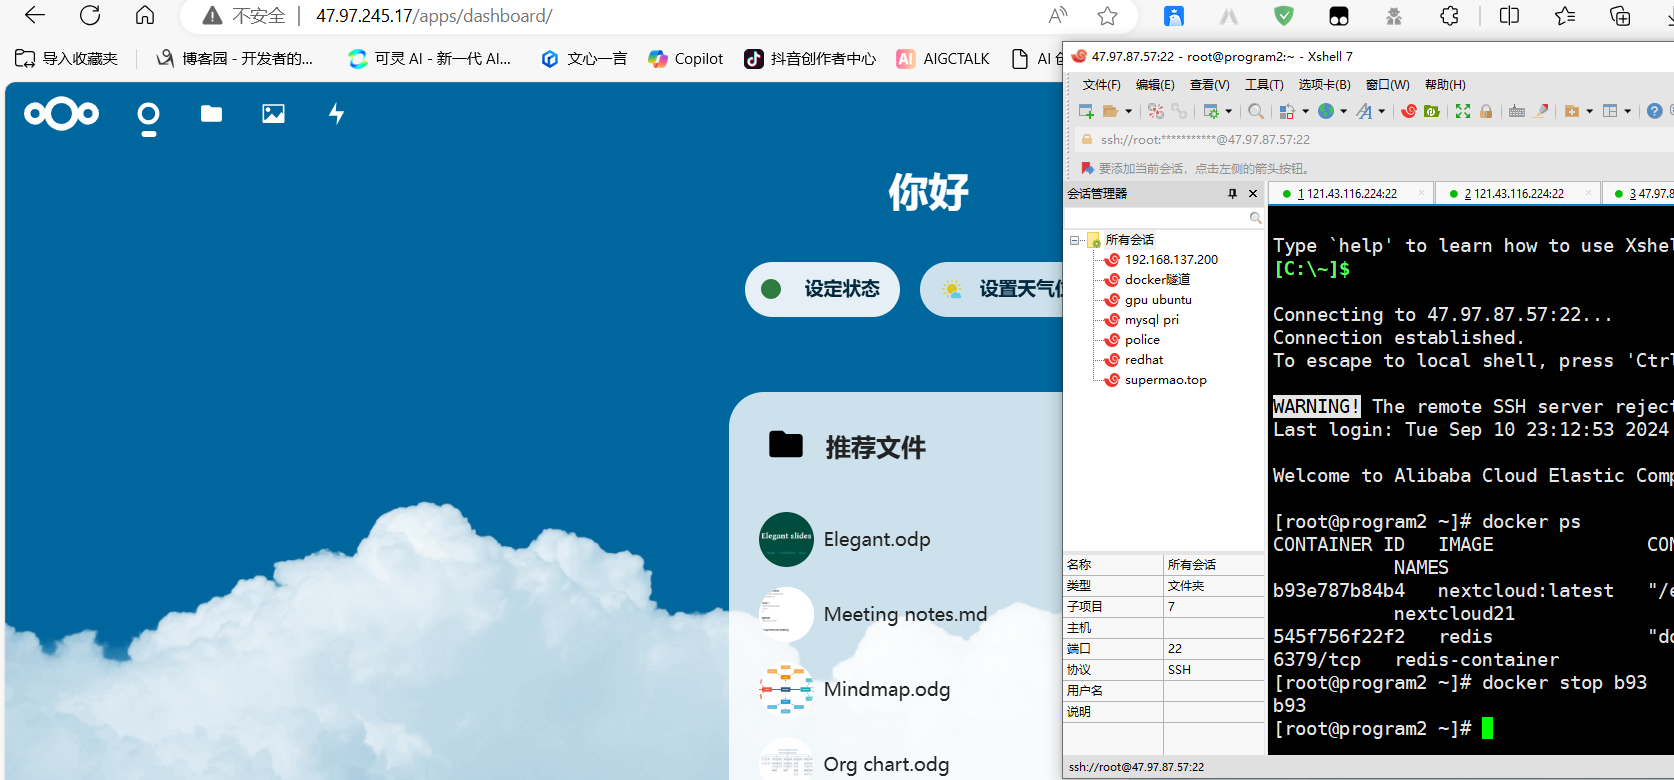Click the padlock lock-screen icon in Xshell toolbar
This screenshot has height=780, width=1674.
tap(1486, 111)
